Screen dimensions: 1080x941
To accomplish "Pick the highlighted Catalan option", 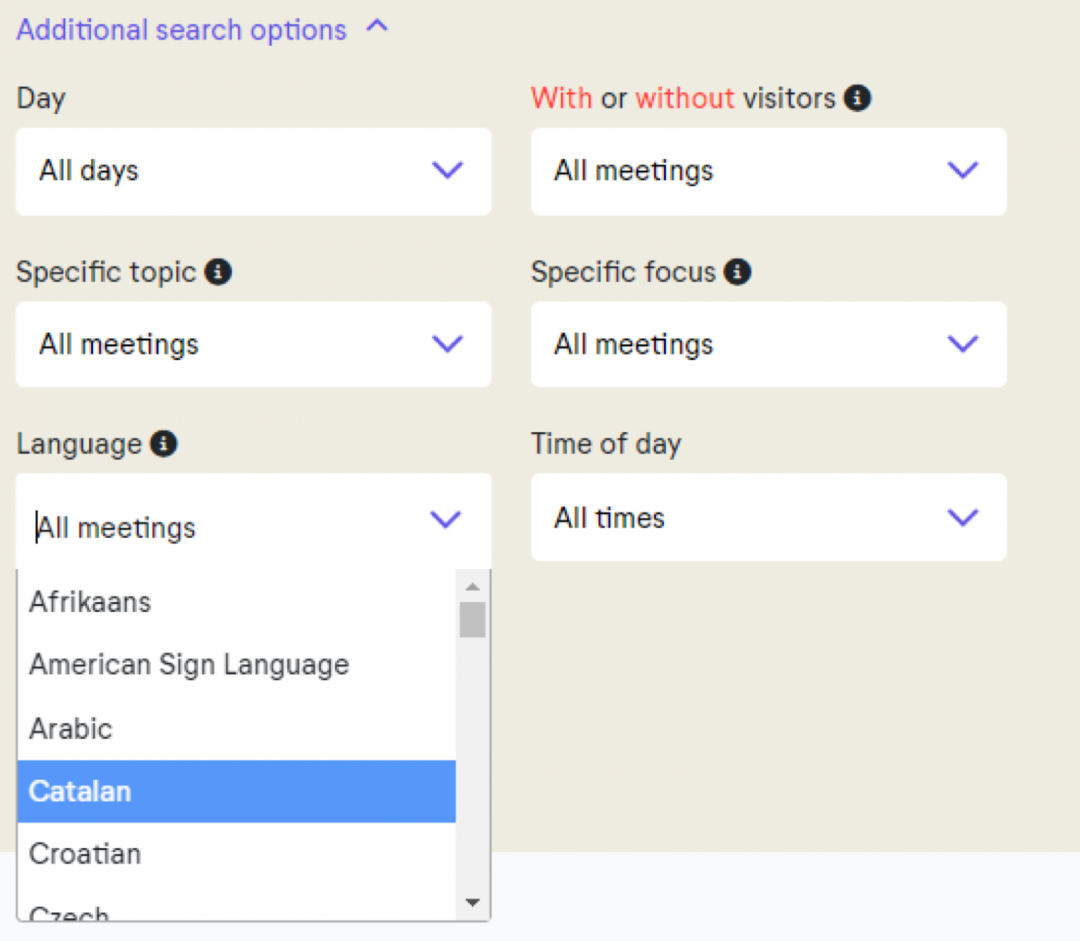I will [80, 791].
